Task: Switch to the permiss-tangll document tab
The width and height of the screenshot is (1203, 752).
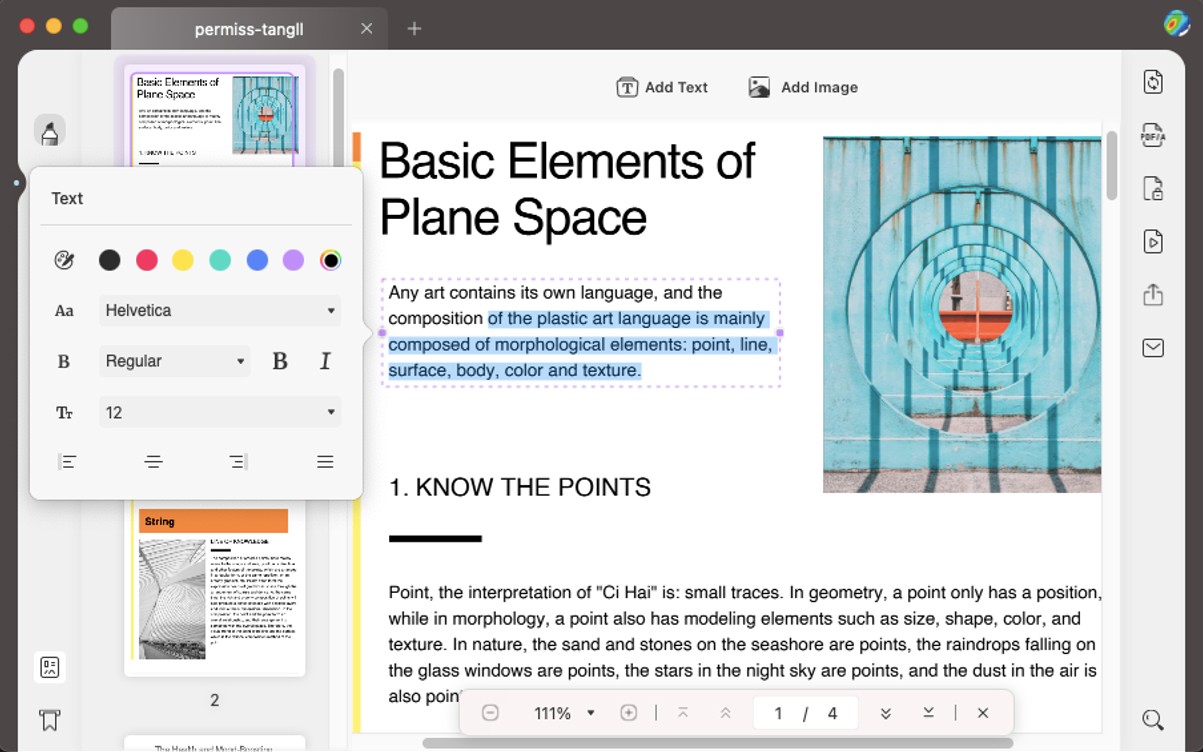Action: pyautogui.click(x=248, y=29)
